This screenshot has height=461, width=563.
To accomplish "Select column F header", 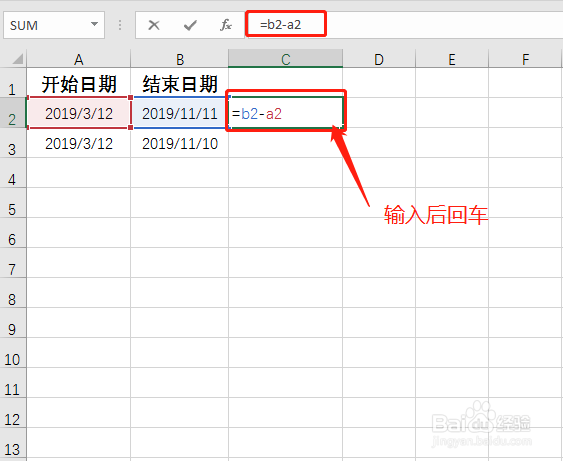I will tap(525, 59).
